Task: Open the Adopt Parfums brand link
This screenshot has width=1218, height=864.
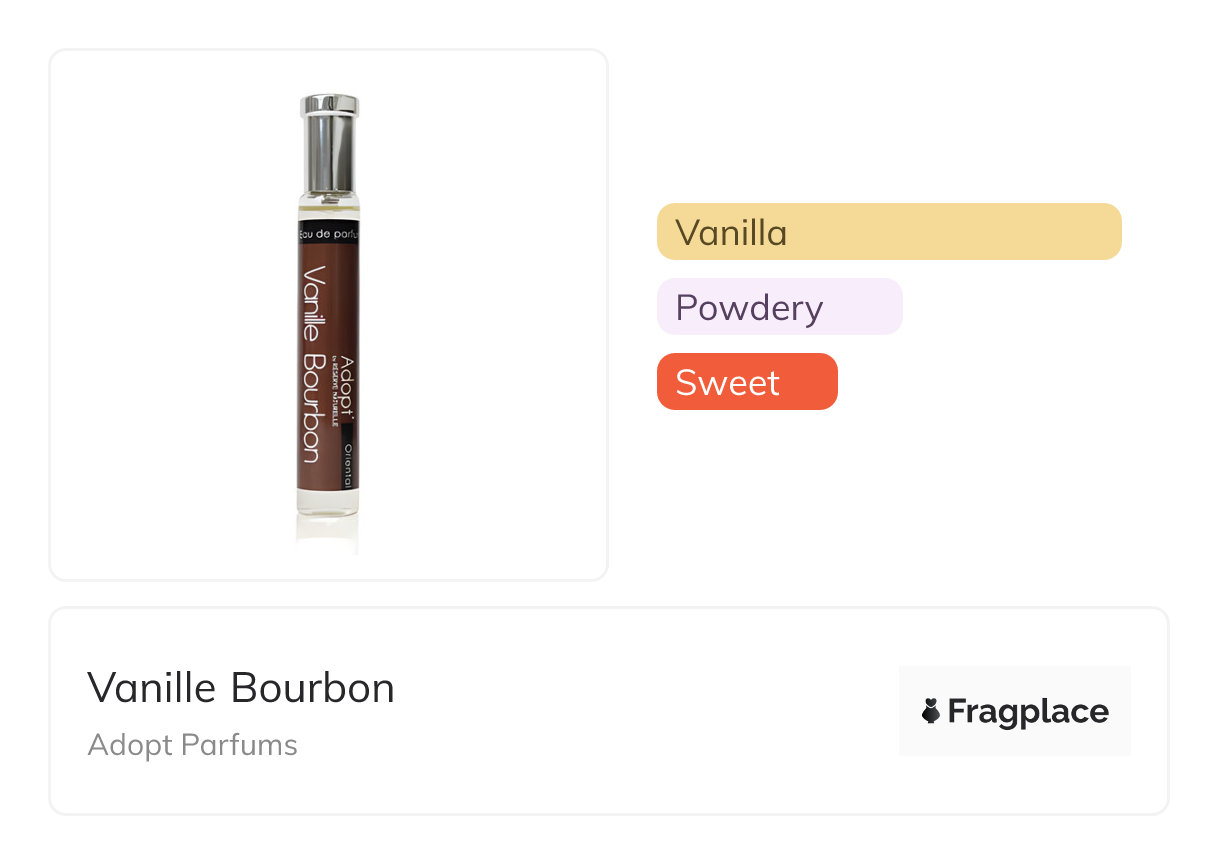Action: coord(192,745)
